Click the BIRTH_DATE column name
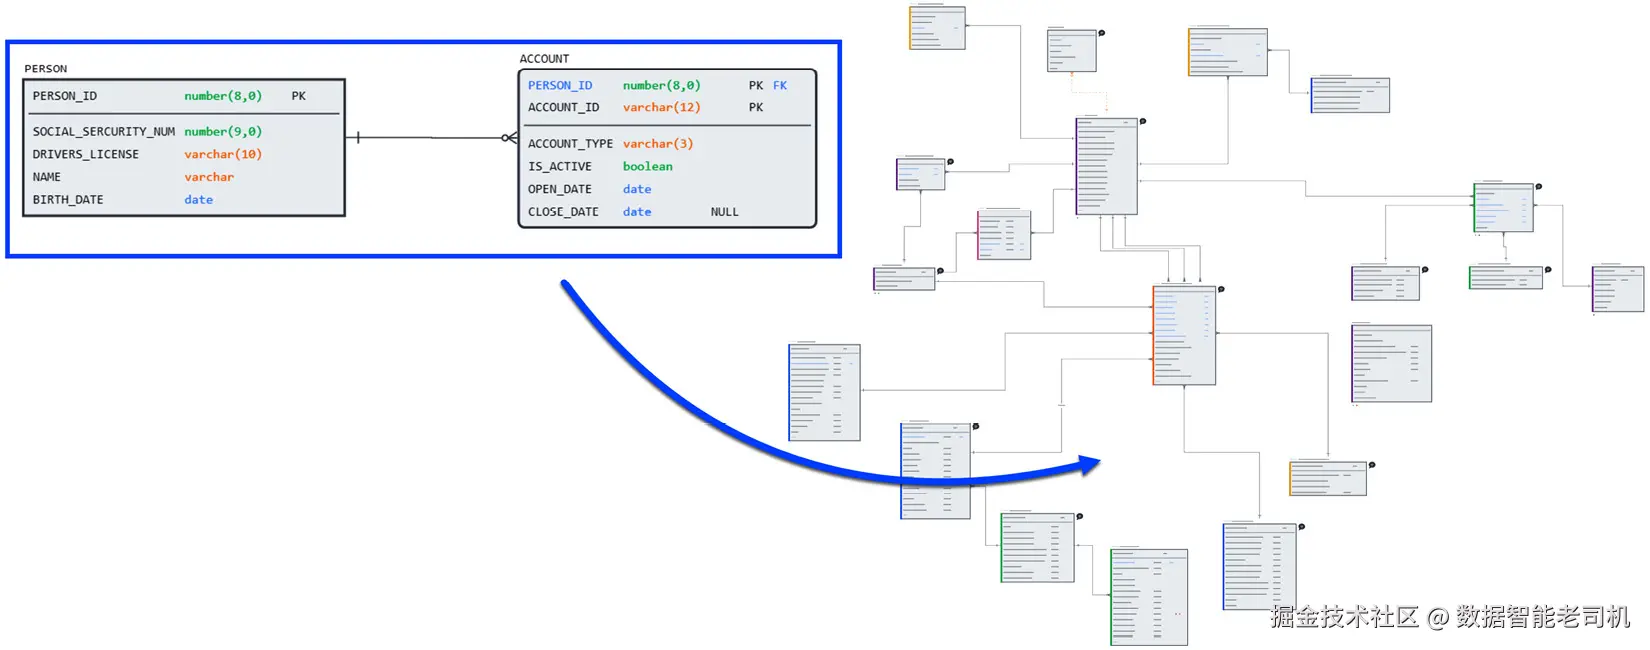The height and width of the screenshot is (650, 1650). click(68, 200)
